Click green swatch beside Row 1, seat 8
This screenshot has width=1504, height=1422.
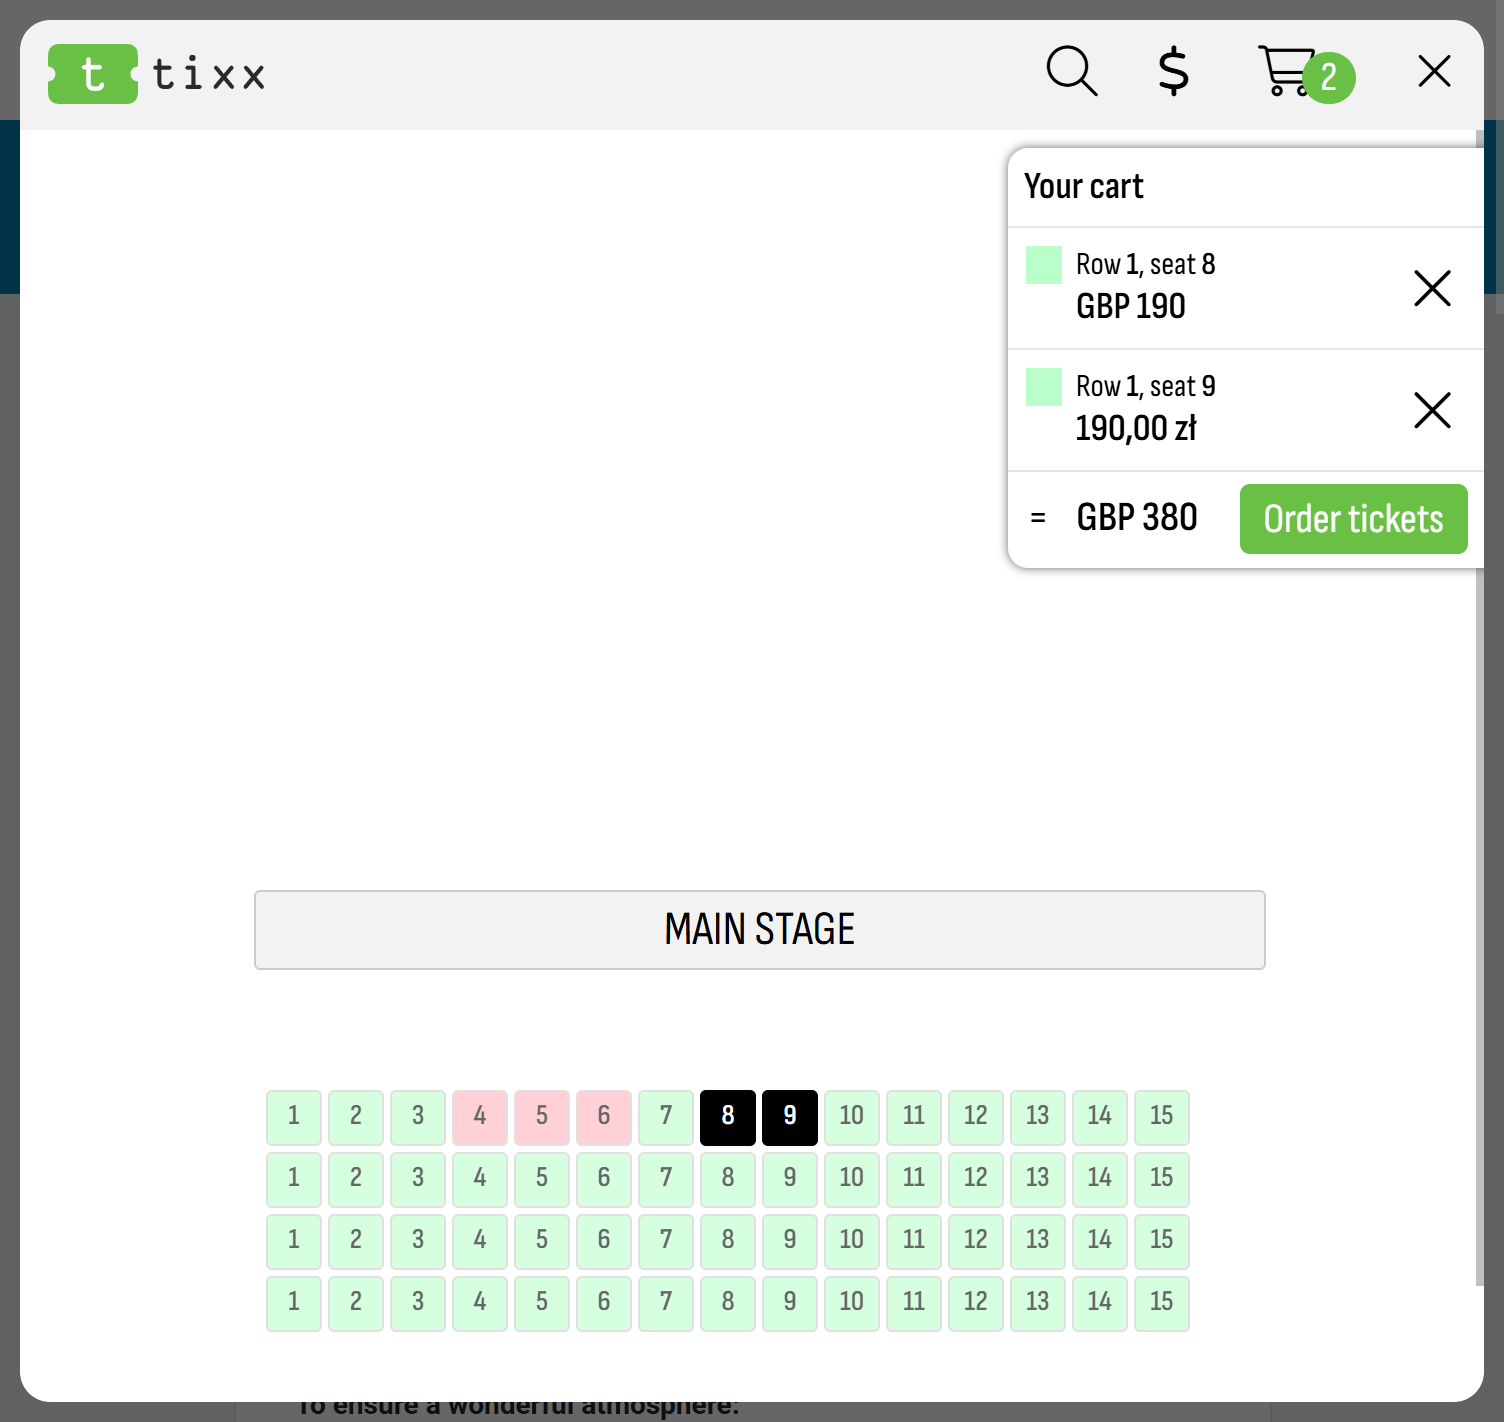coord(1044,265)
